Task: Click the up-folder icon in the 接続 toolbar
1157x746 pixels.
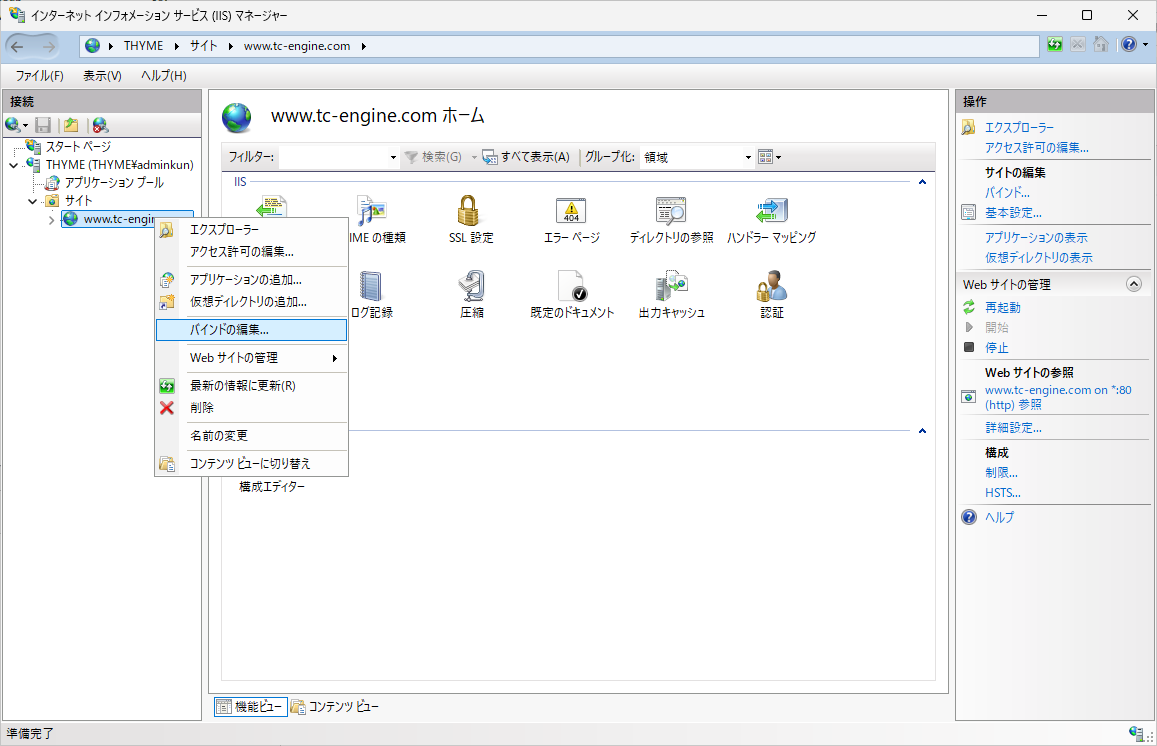Action: [71, 125]
